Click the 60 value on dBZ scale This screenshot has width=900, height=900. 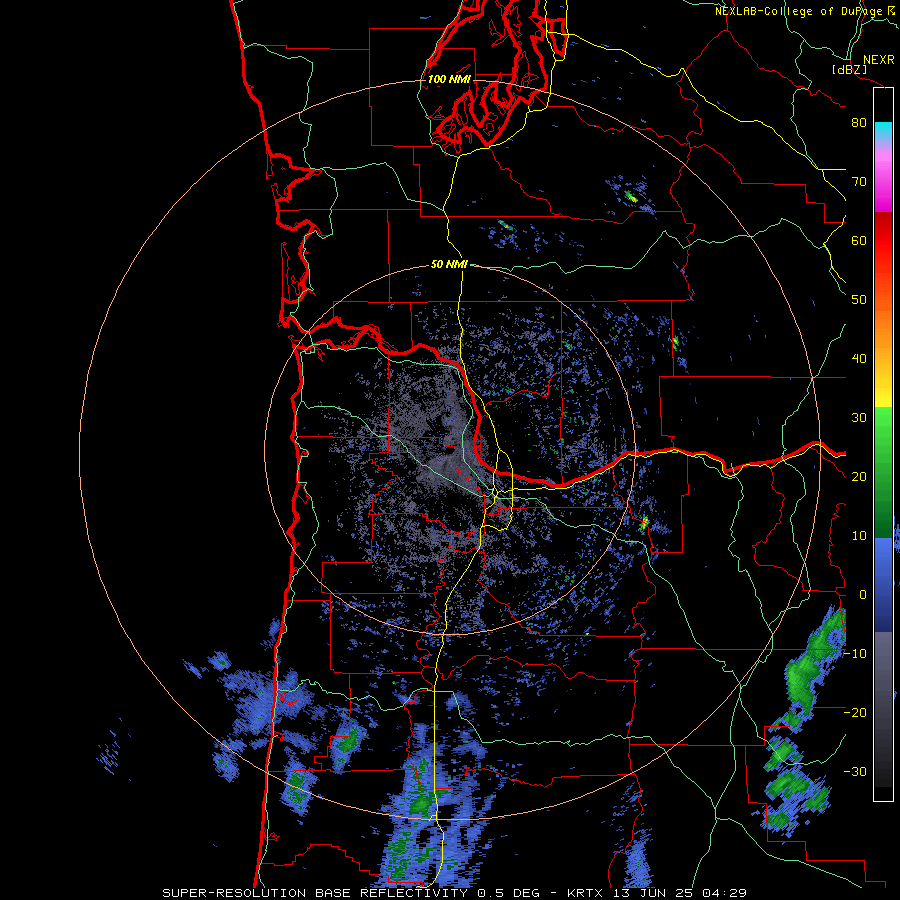coord(859,240)
